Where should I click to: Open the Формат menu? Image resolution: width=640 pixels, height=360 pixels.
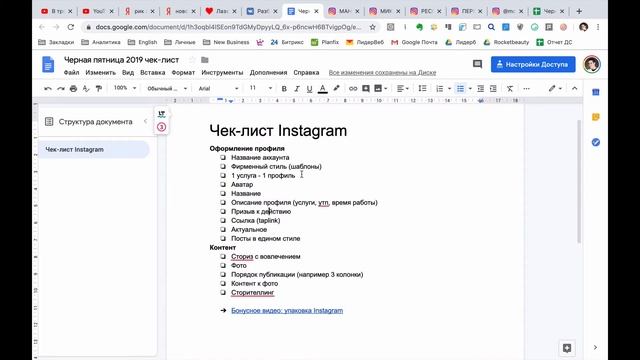tap(183, 73)
